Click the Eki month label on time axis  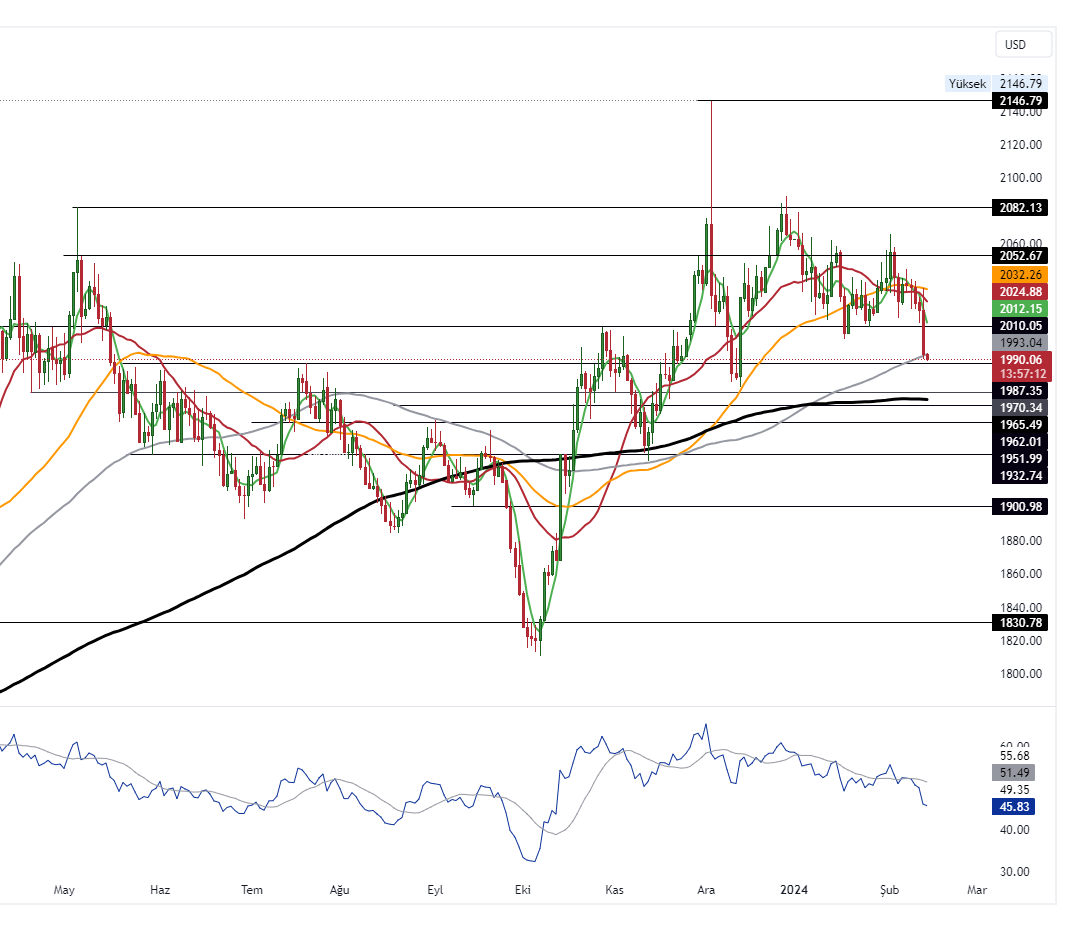click(522, 890)
